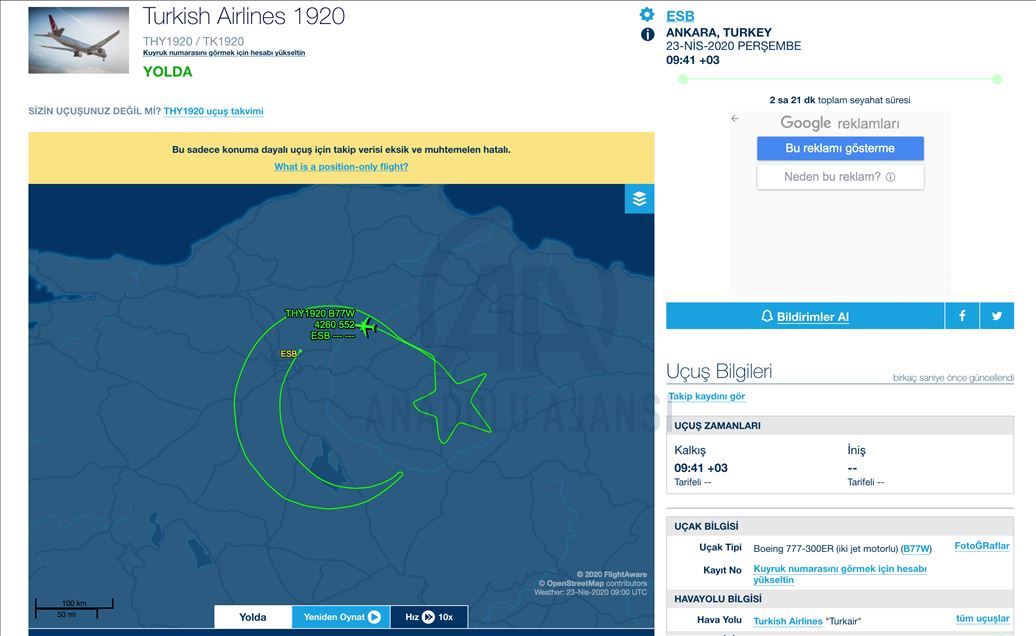
Task: Click the settings gear beside ESB
Action: coord(647,15)
